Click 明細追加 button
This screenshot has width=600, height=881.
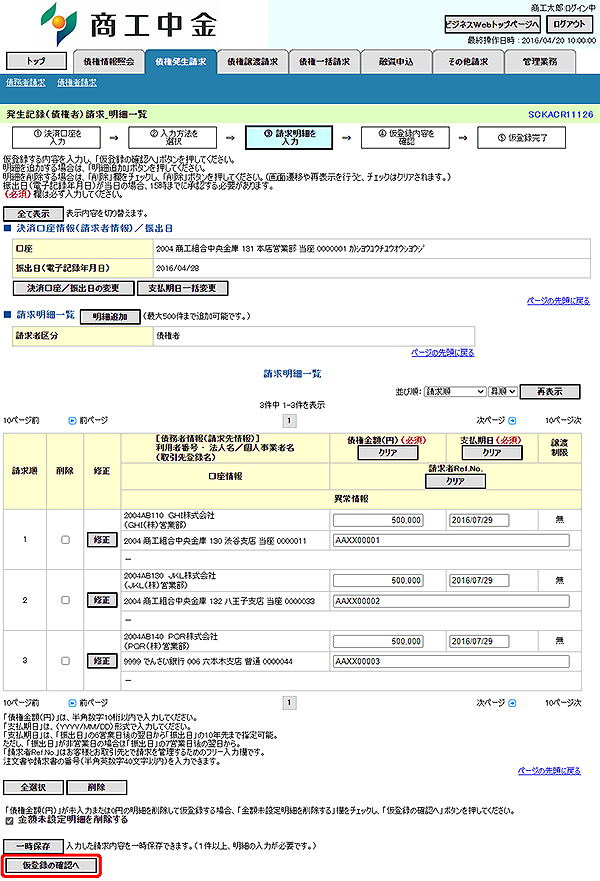tap(110, 317)
